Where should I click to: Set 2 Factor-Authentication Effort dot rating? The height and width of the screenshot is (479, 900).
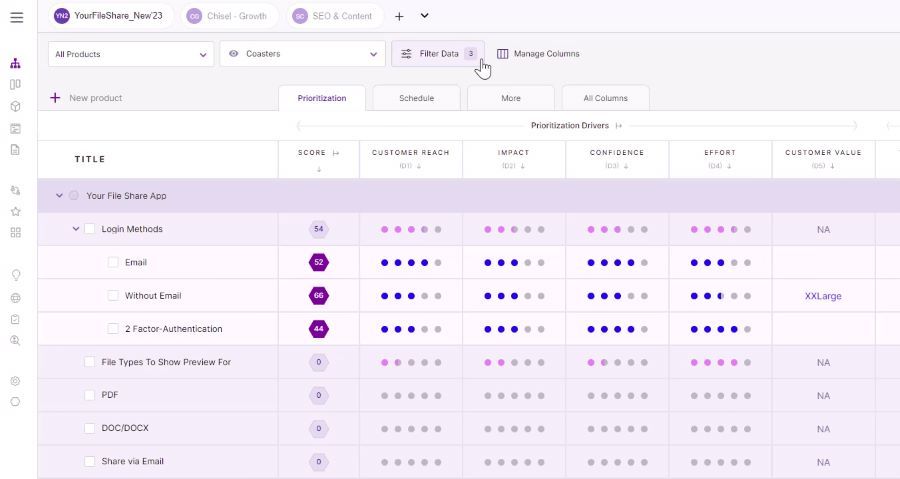[x=720, y=329]
